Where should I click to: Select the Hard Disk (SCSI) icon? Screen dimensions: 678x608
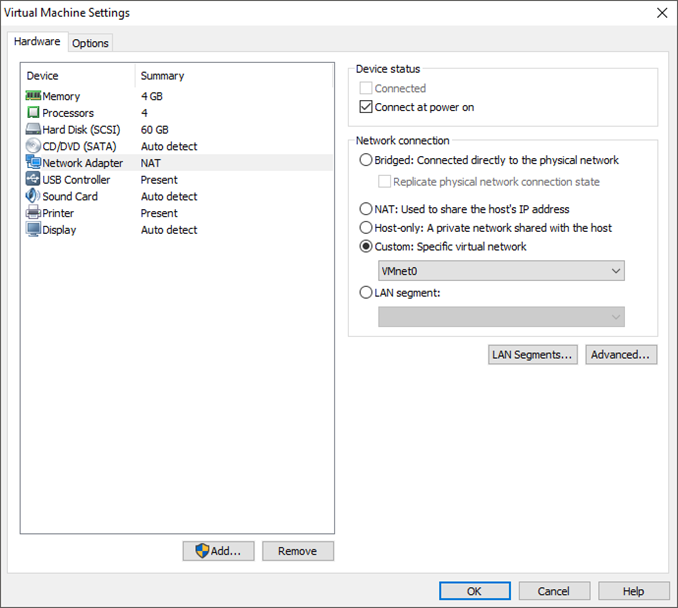[33, 130]
